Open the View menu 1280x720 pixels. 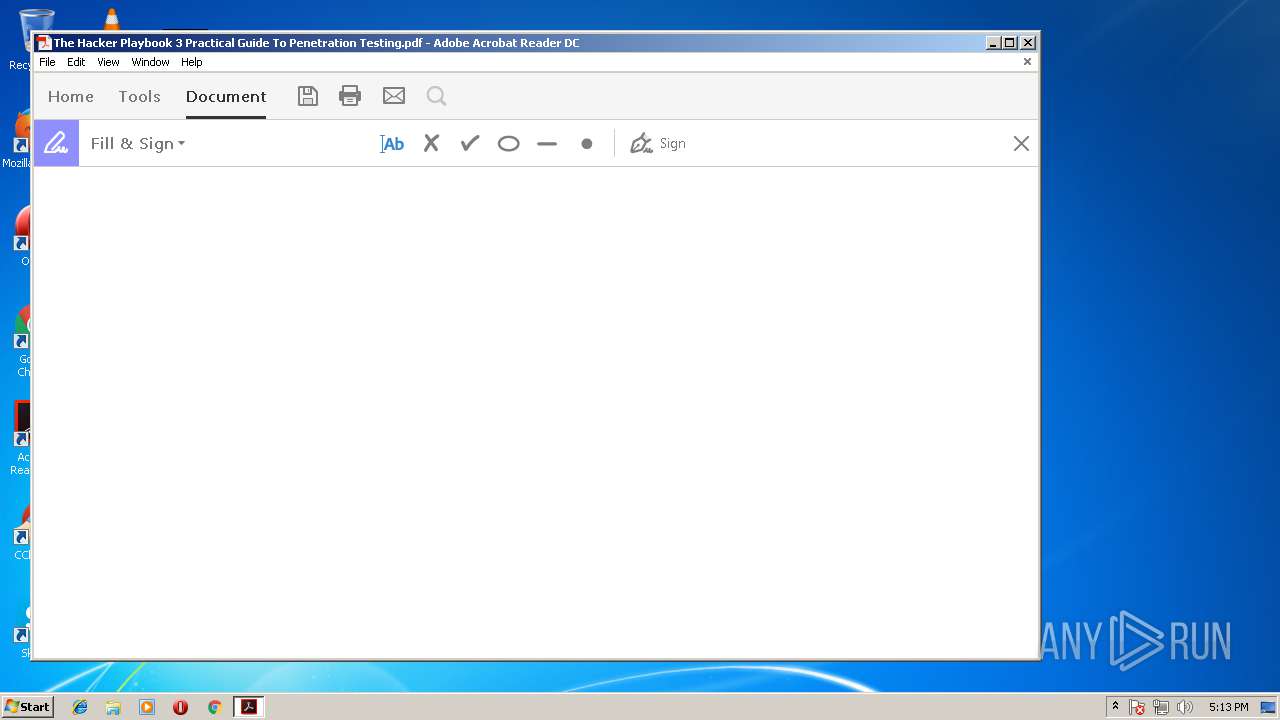[108, 62]
